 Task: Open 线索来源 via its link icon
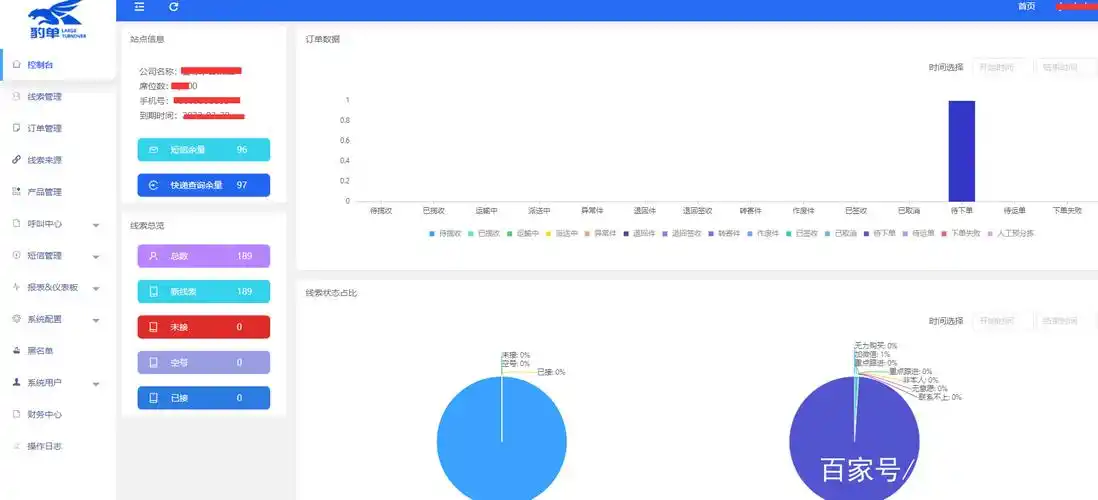(x=17, y=160)
